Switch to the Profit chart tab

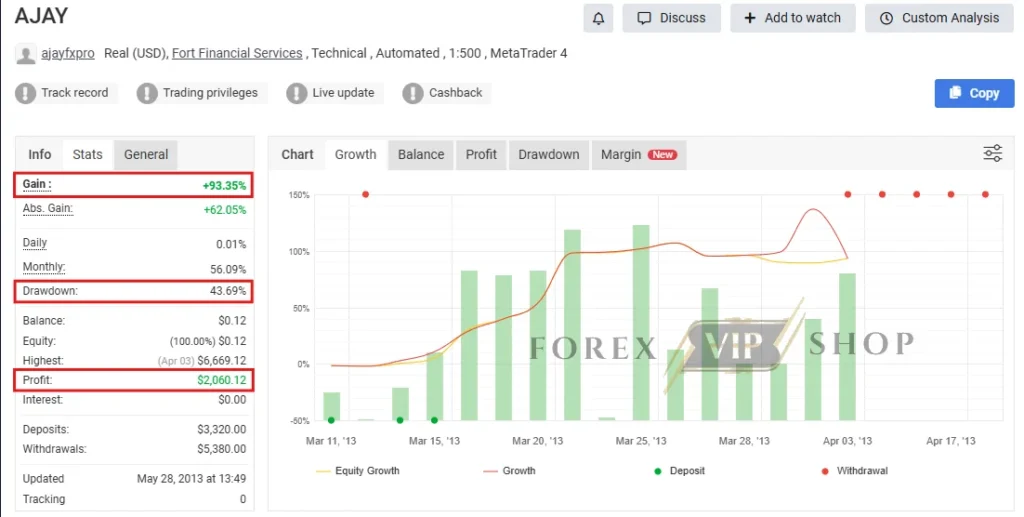tap(481, 155)
